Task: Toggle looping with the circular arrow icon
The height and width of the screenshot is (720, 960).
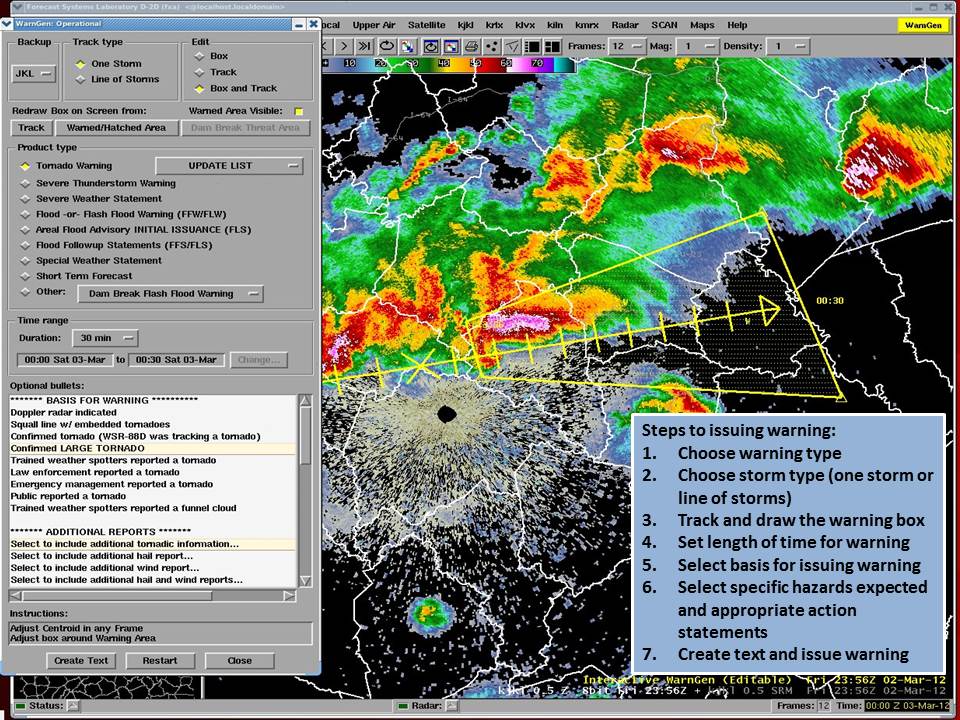Action: (x=387, y=46)
